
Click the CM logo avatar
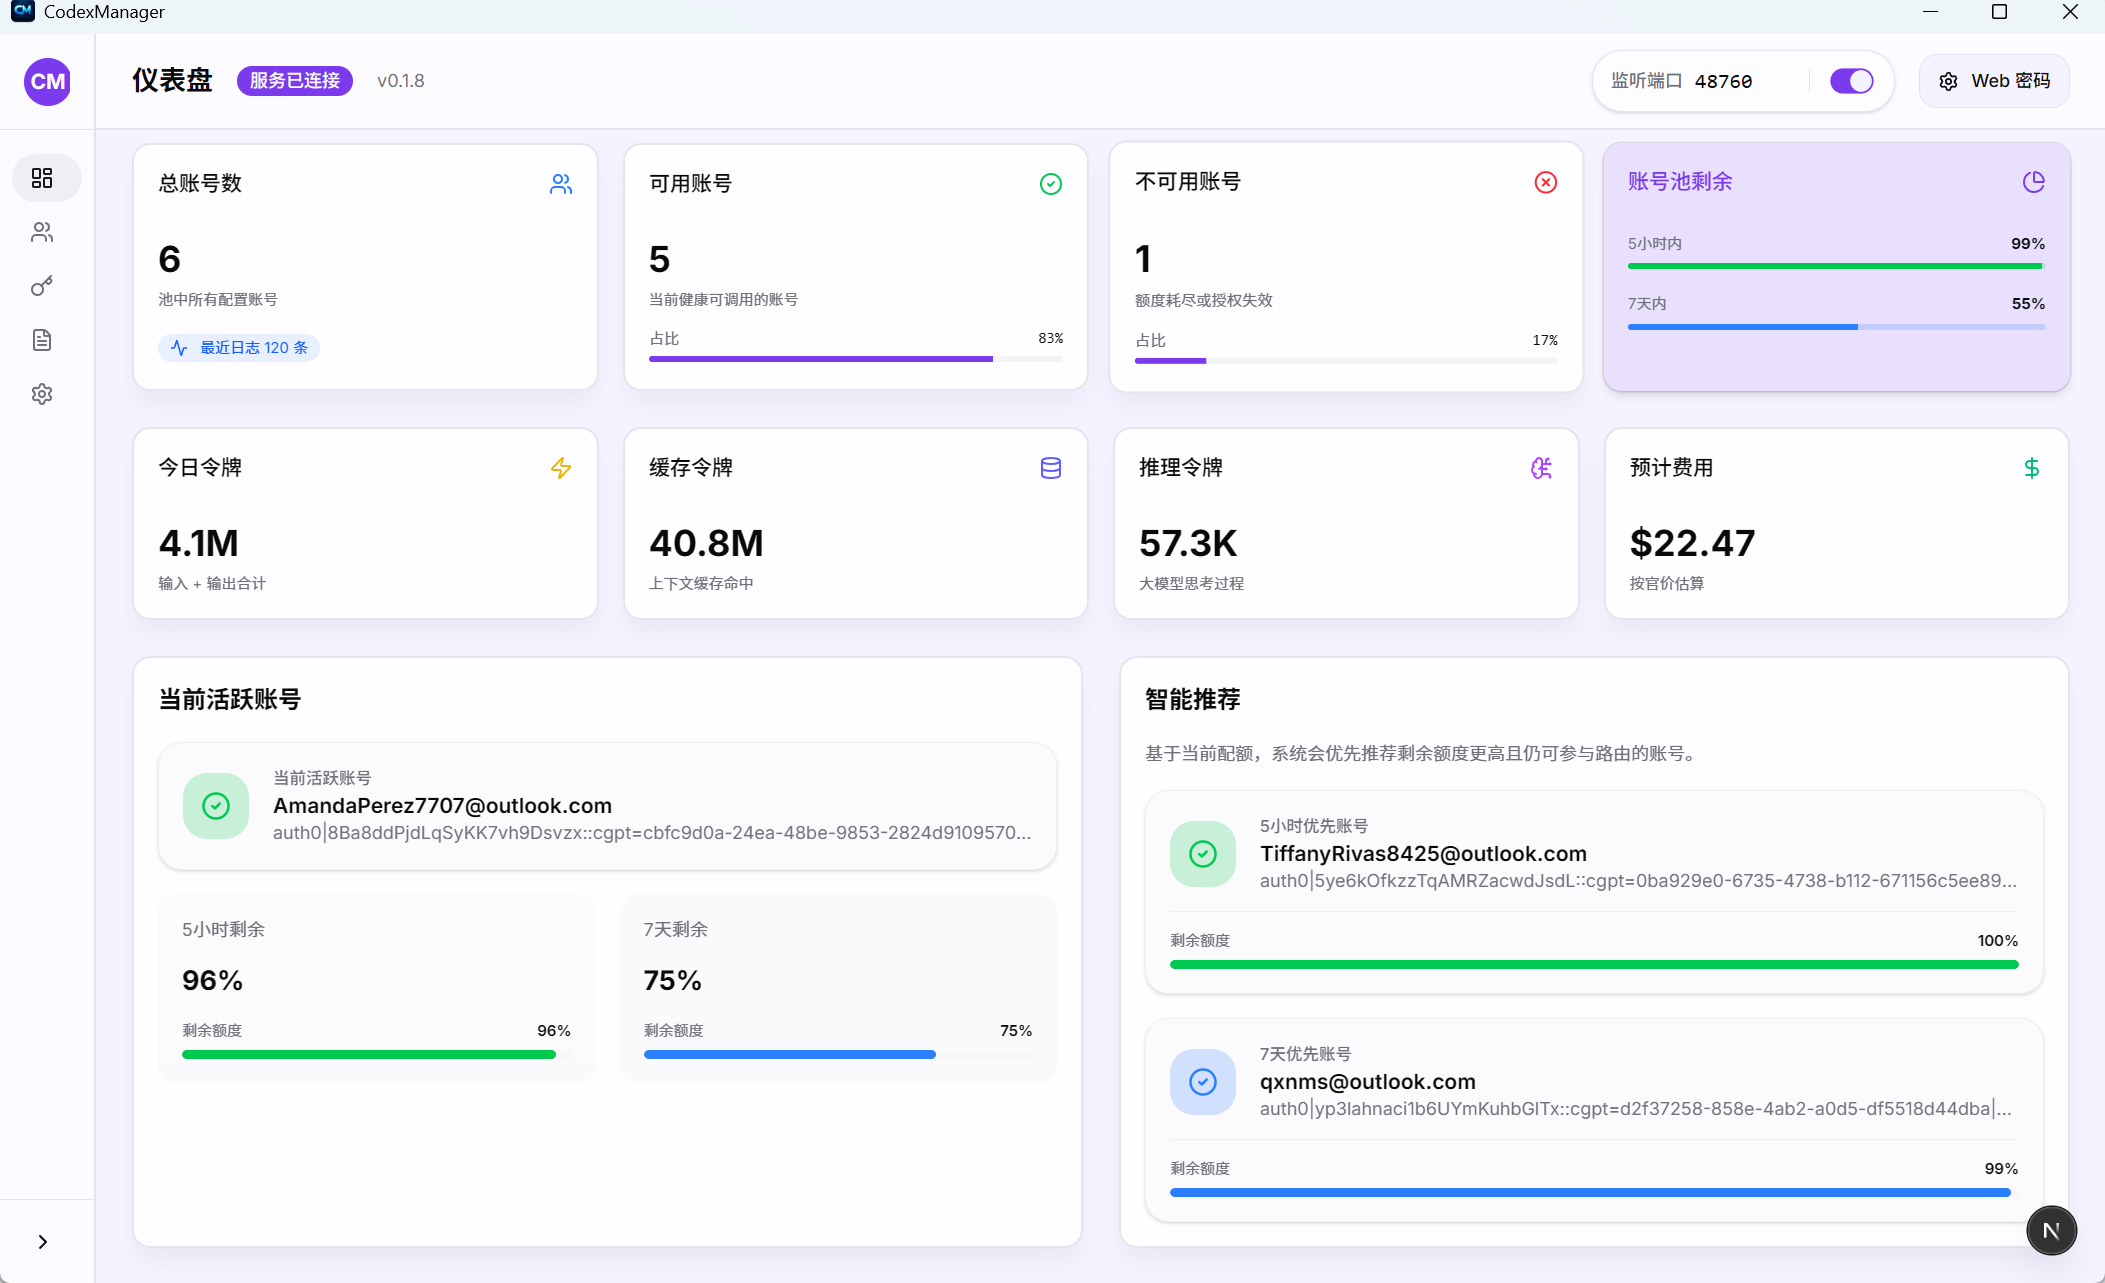pos(47,81)
